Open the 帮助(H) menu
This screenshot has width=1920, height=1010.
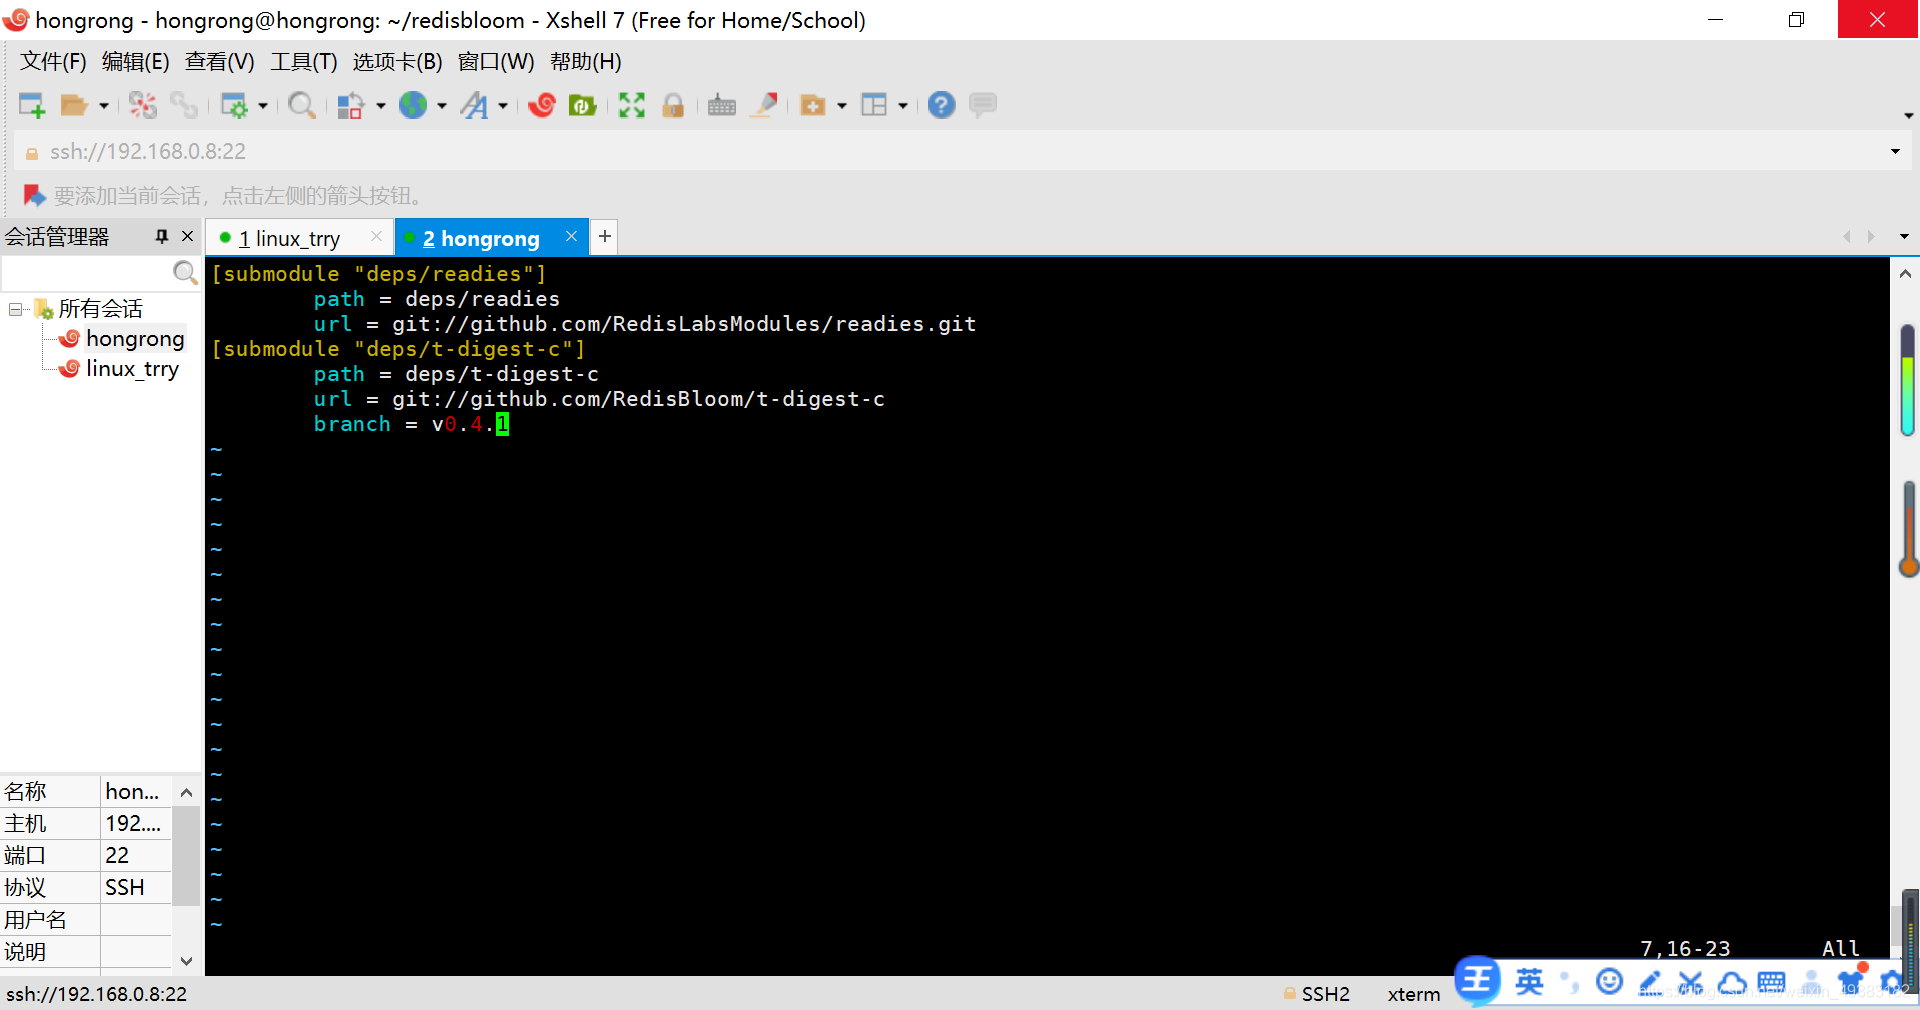point(586,62)
